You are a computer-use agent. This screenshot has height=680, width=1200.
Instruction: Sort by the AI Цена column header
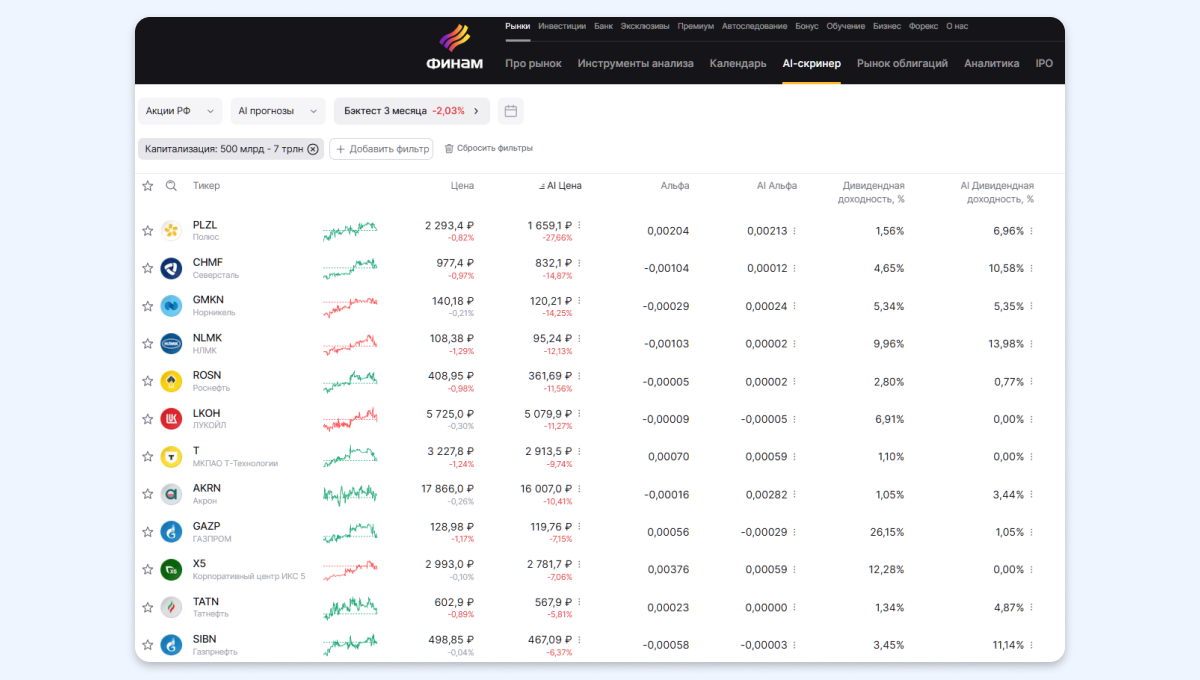563,186
